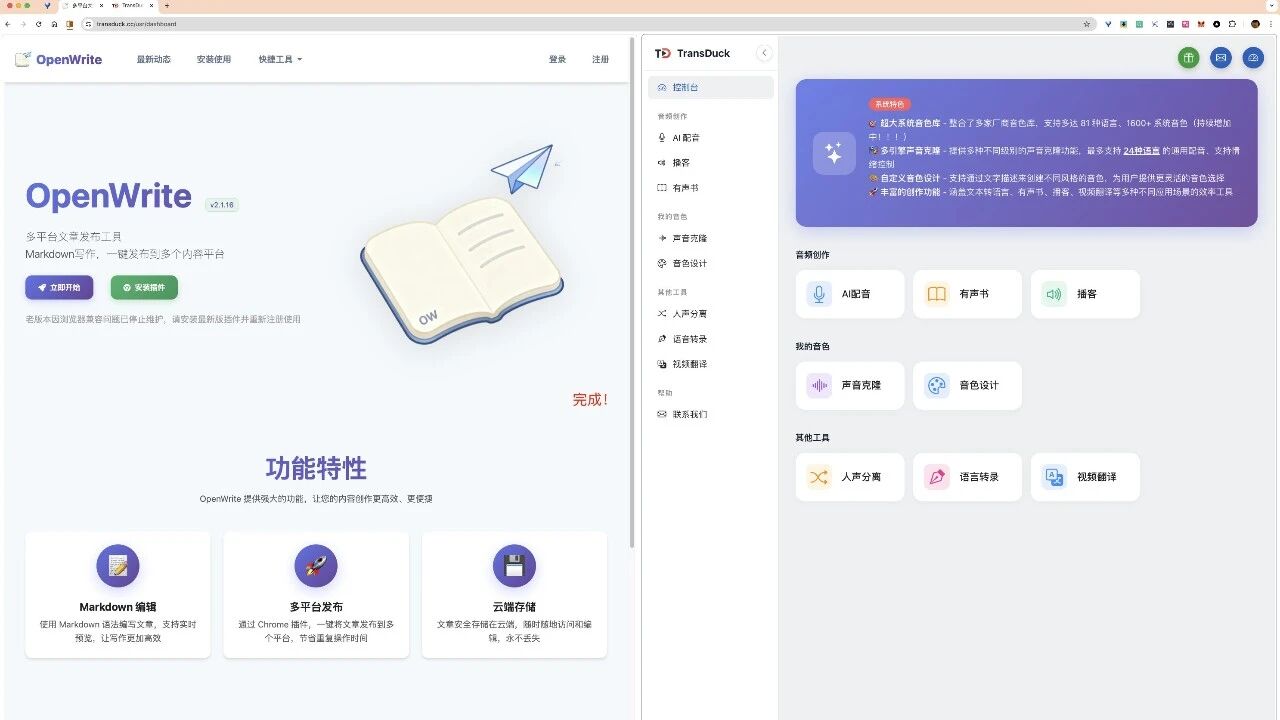This screenshot has width=1280, height=720.
Task: Select 有声书 in the TransDuck sidebar
Action: point(711,187)
